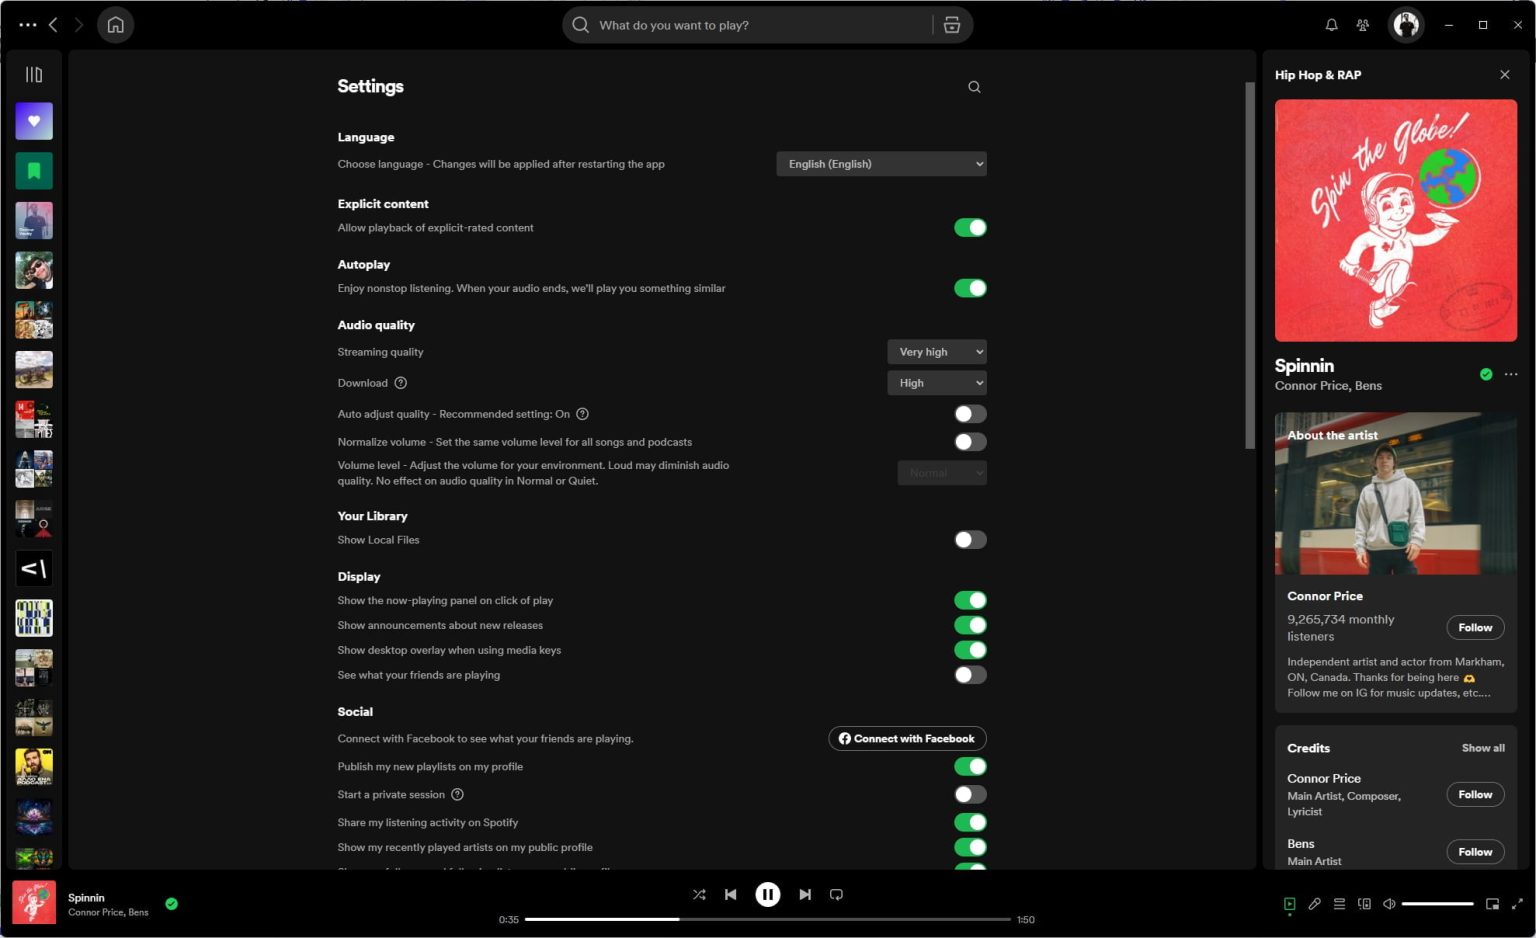The image size is (1536, 938).
Task: Open the Friend Activity icon
Action: [x=1363, y=25]
